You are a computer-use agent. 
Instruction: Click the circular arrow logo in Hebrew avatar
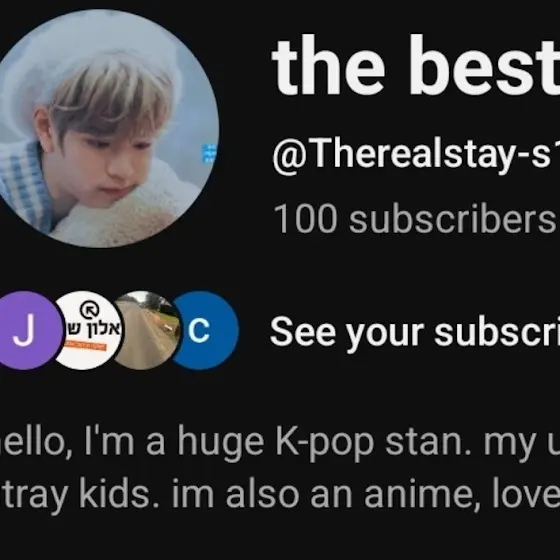pyautogui.click(x=89, y=310)
